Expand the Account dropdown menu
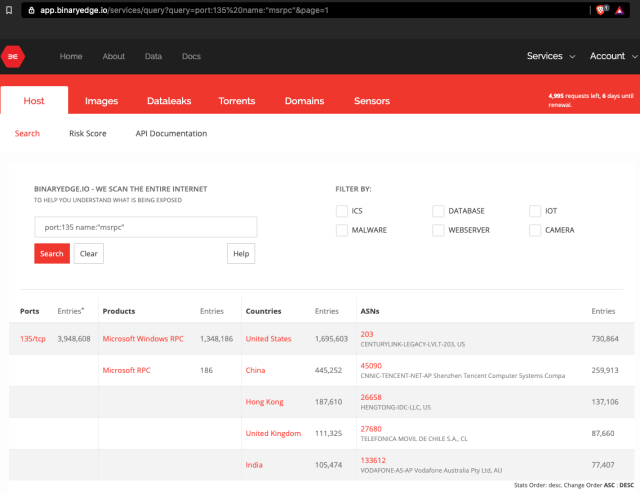 [613, 56]
